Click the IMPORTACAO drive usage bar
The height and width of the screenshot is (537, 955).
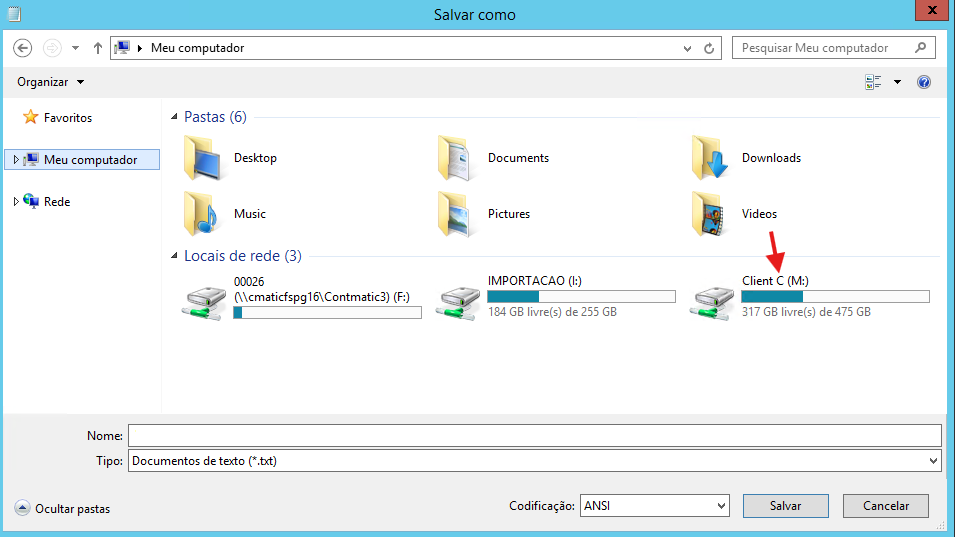point(582,297)
